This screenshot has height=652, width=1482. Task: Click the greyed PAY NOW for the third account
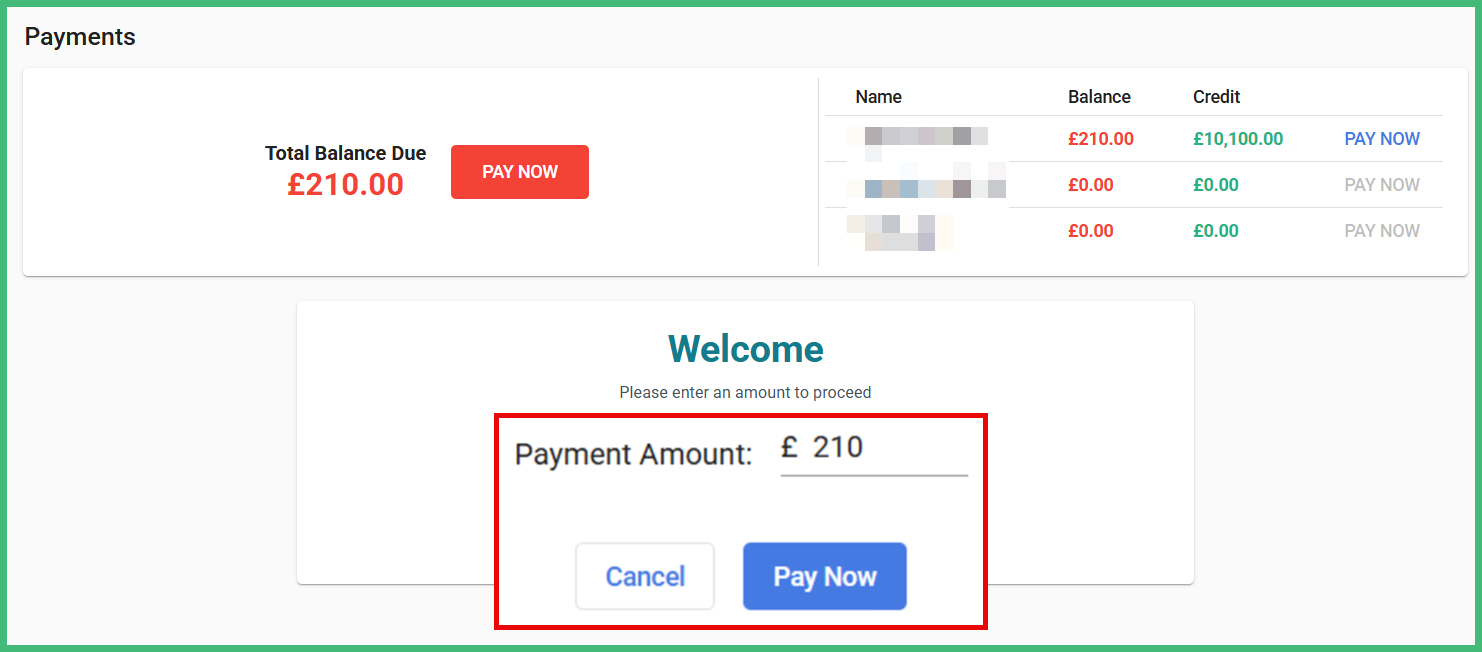pos(1382,230)
